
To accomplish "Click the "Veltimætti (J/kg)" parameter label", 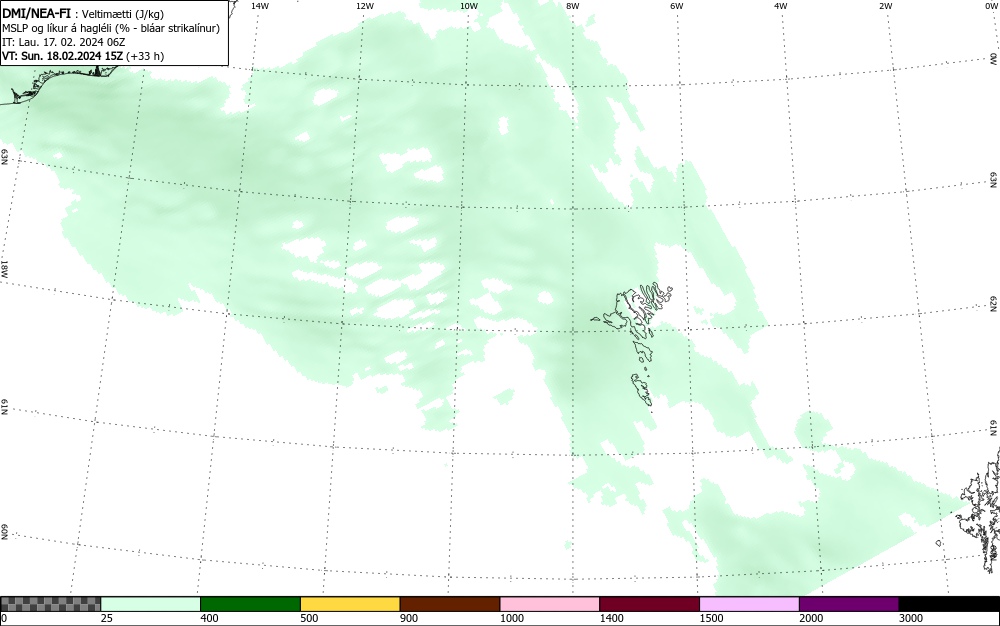I will click(123, 14).
